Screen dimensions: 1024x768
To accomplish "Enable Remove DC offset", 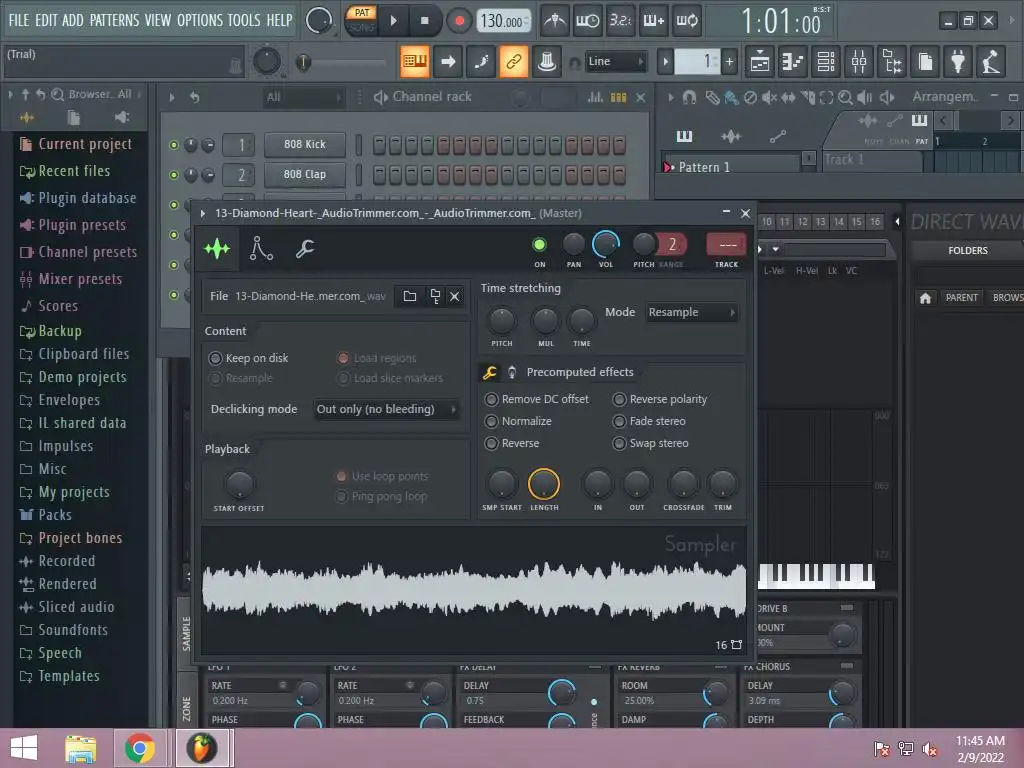I will pyautogui.click(x=537, y=399).
